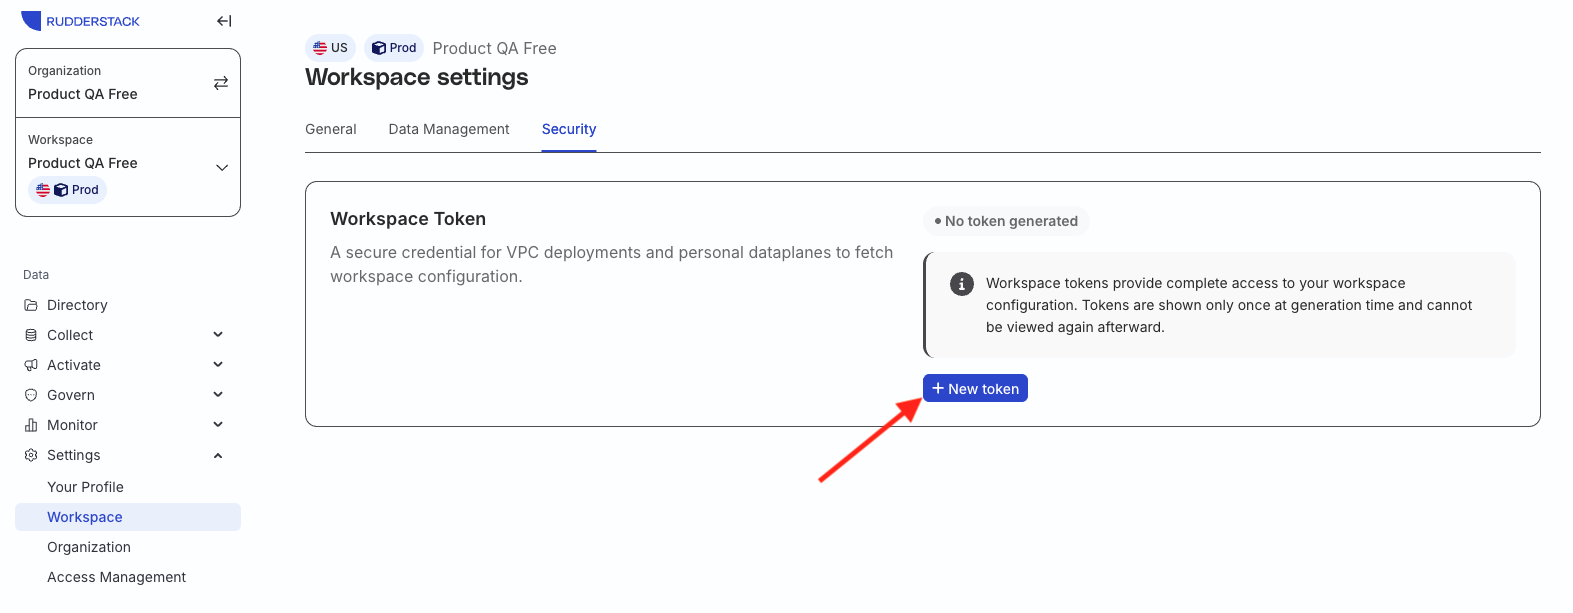
Task: Collapse the sidebar with the arrow icon
Action: tap(224, 21)
